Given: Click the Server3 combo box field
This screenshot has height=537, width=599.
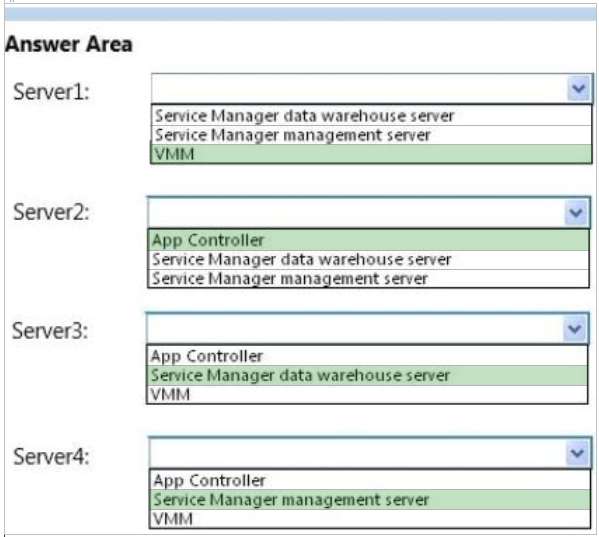Looking at the screenshot, I should click(x=367, y=328).
